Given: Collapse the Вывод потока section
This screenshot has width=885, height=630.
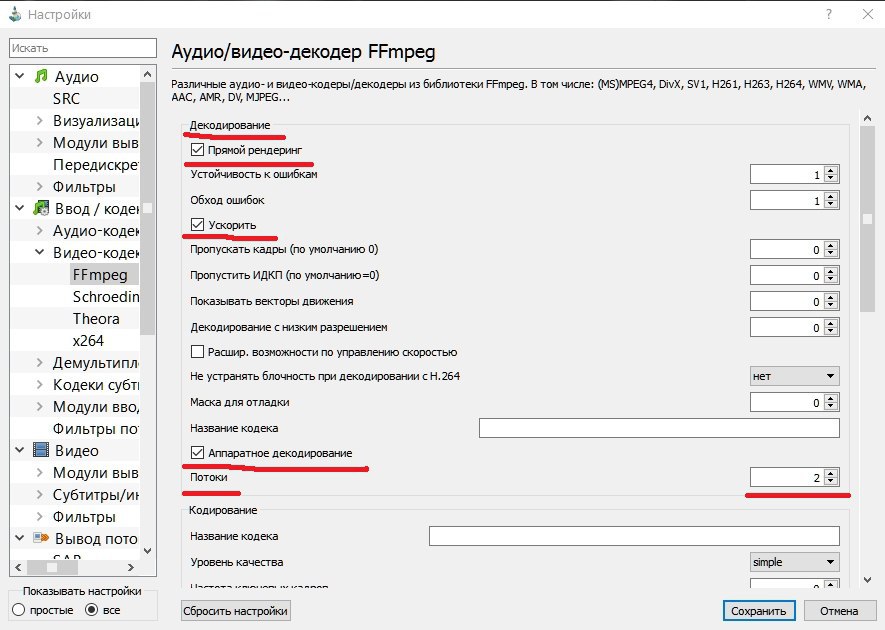Looking at the screenshot, I should point(20,539).
